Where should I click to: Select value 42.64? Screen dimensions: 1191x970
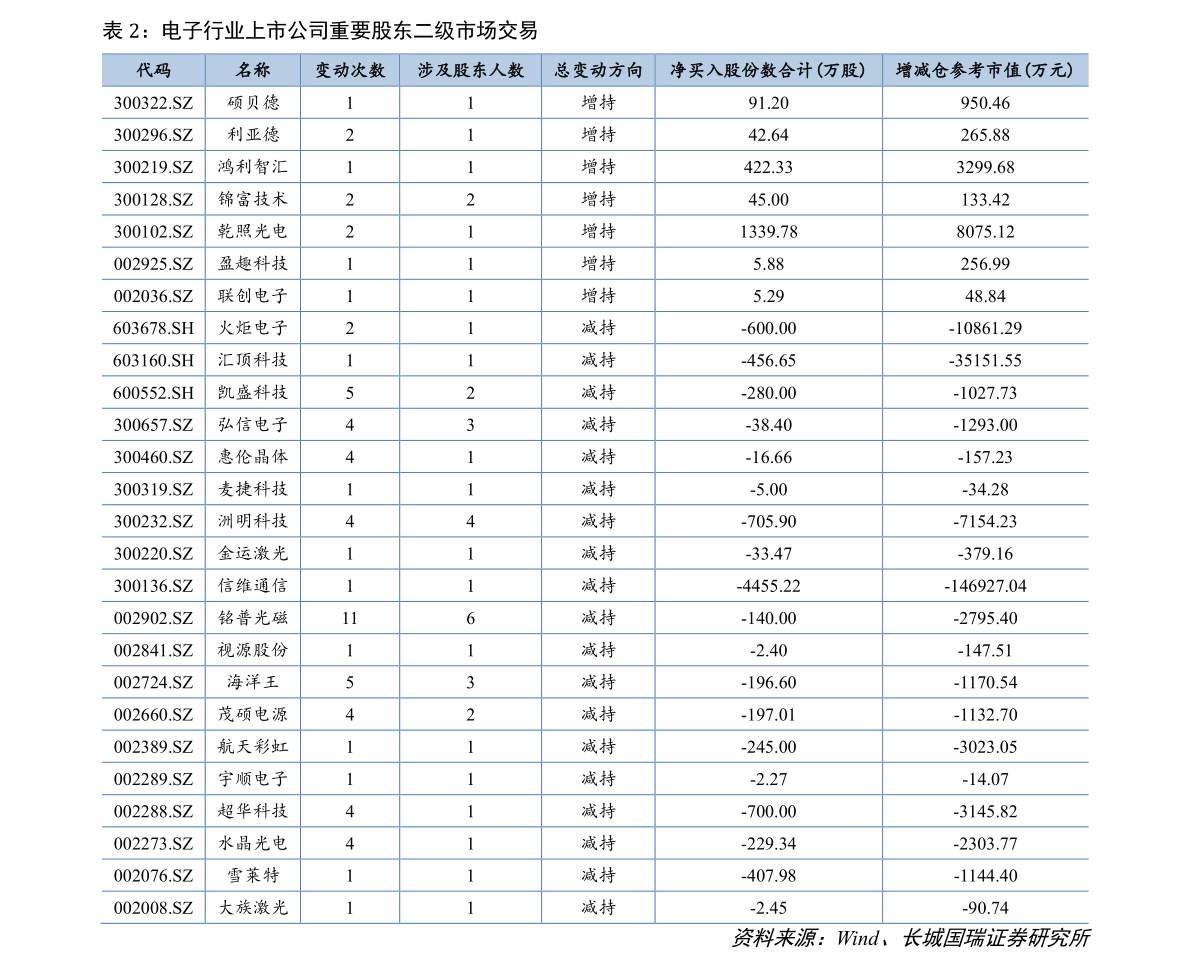click(x=769, y=135)
